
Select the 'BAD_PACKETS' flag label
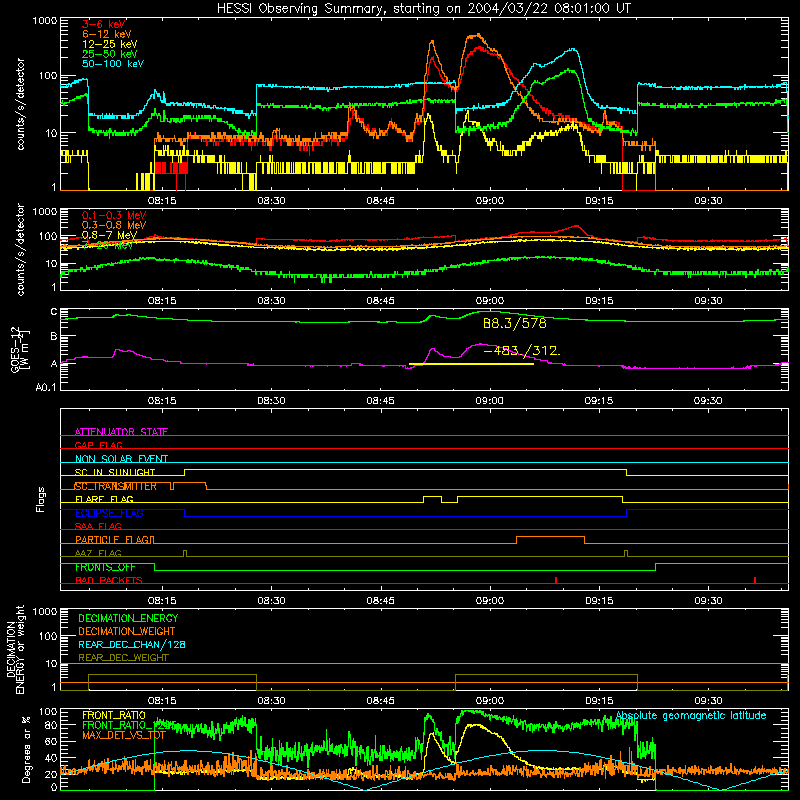(109, 580)
